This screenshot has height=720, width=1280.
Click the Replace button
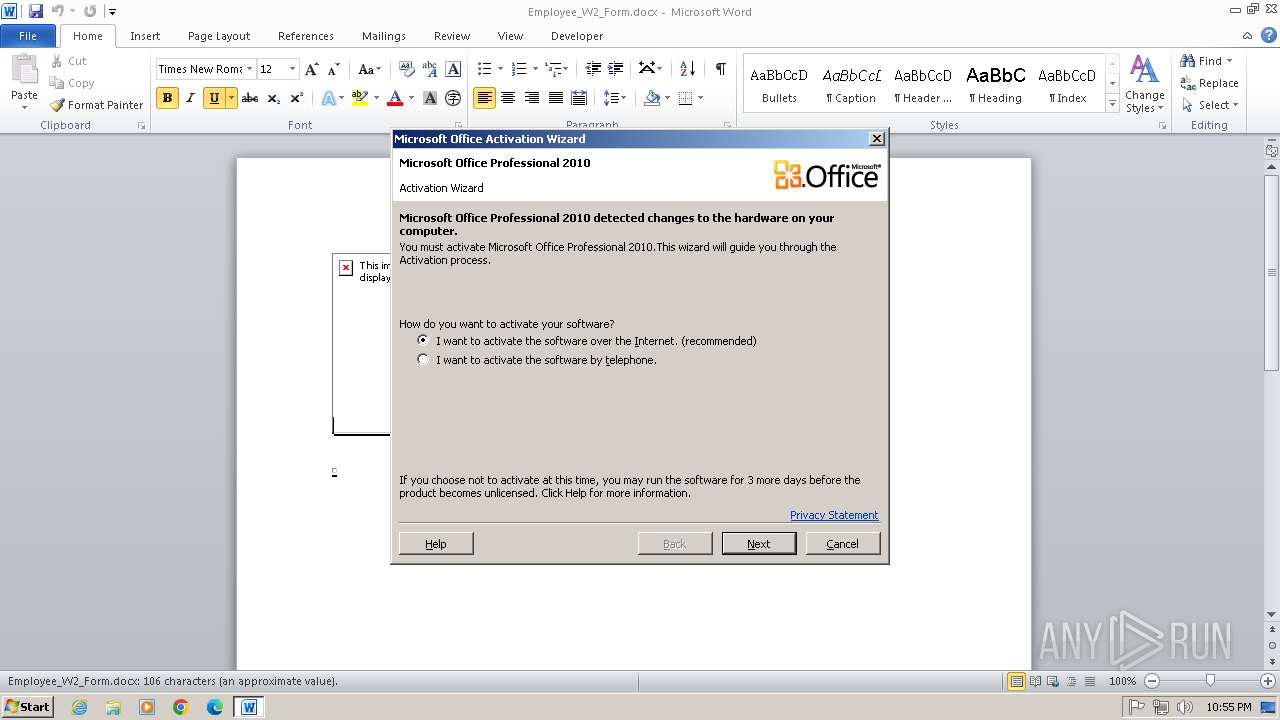(1209, 83)
